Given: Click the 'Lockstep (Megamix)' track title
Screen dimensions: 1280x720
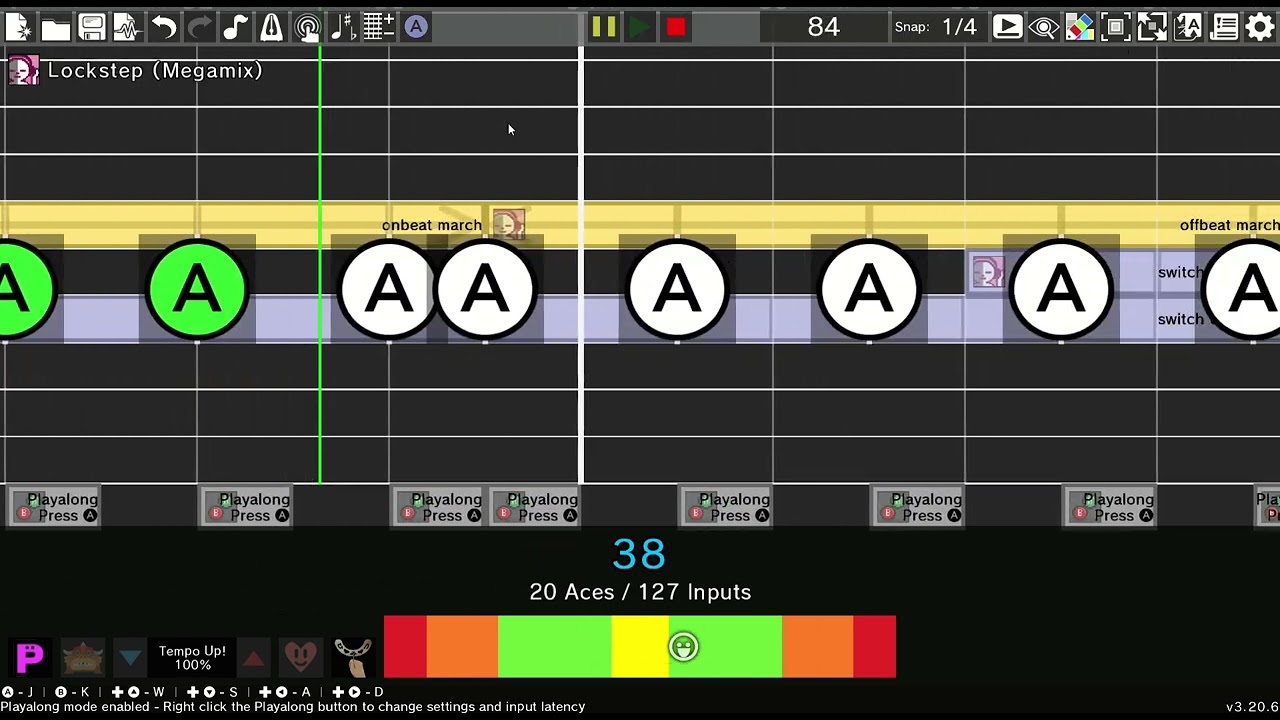Looking at the screenshot, I should (x=155, y=71).
